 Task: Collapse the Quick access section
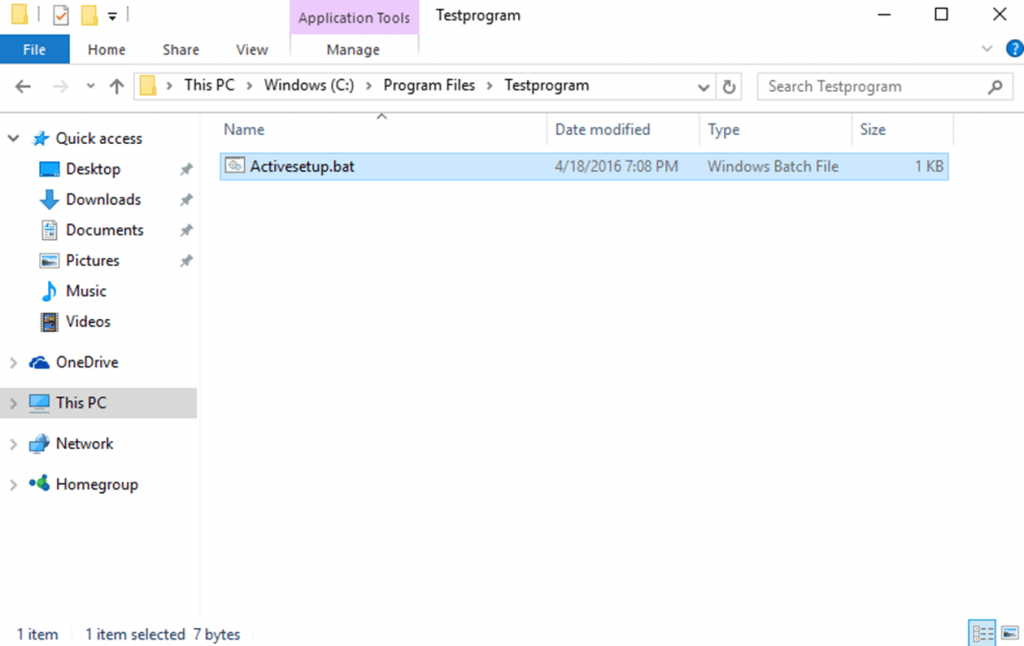13,139
